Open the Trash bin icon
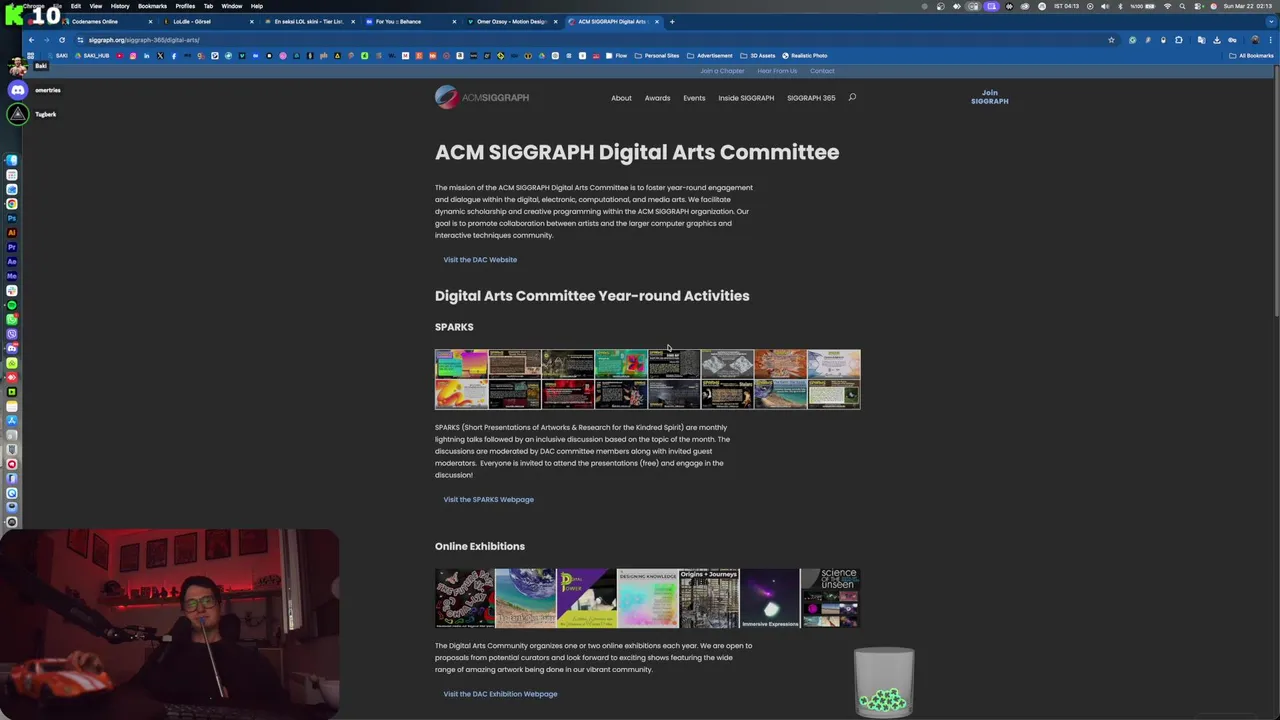This screenshot has width=1280, height=720. pyautogui.click(x=884, y=683)
